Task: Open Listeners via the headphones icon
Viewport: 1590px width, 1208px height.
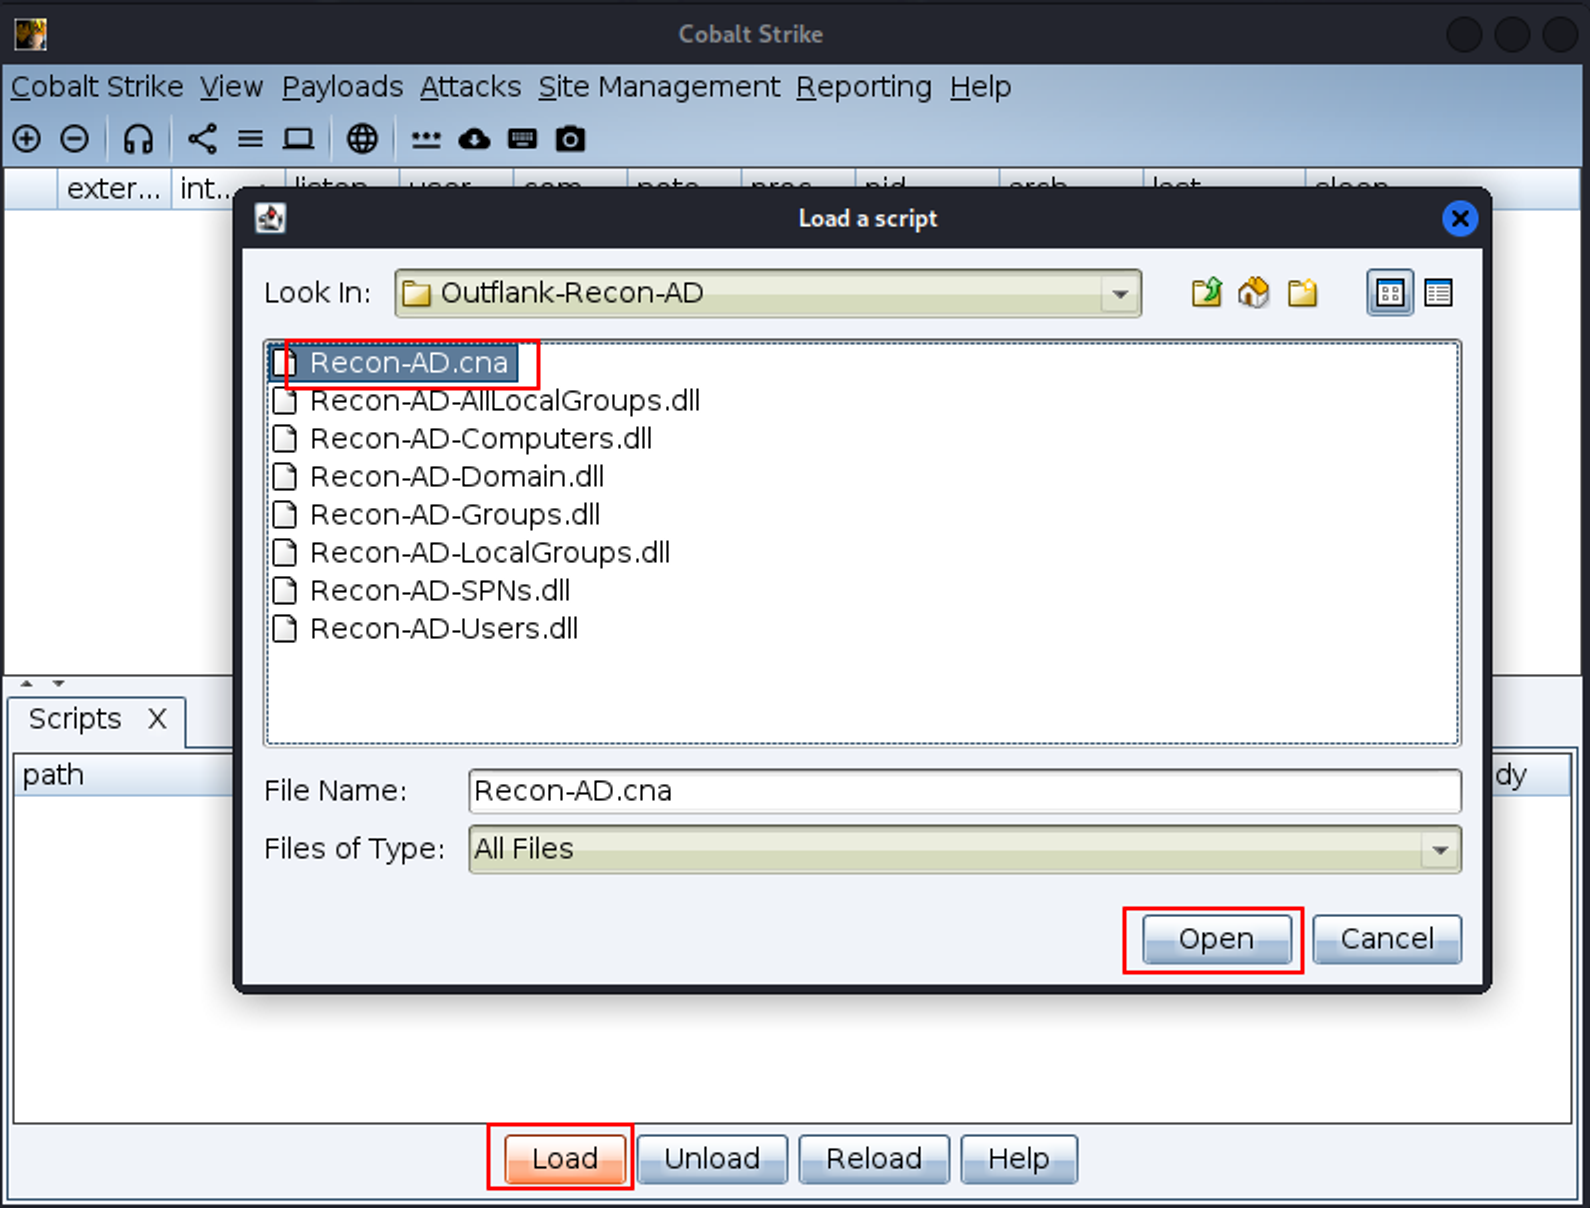Action: [x=138, y=139]
